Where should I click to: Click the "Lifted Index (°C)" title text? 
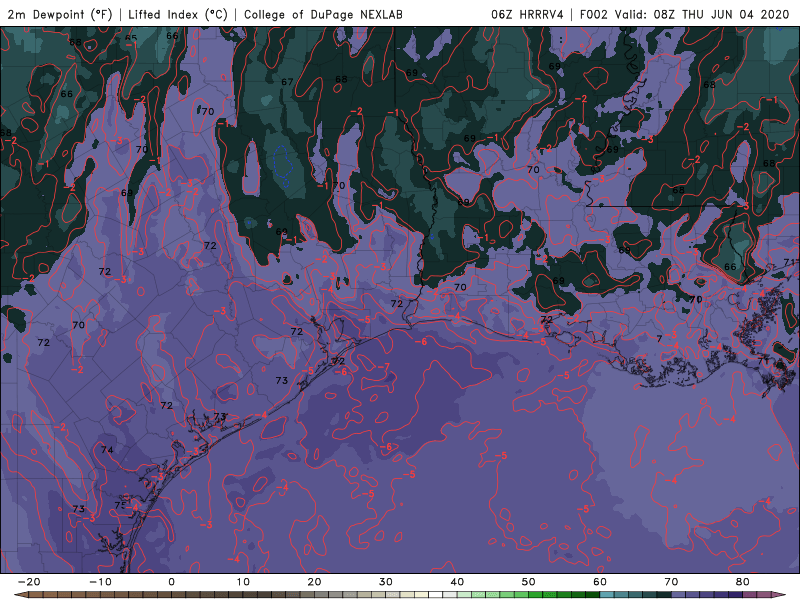pos(177,15)
